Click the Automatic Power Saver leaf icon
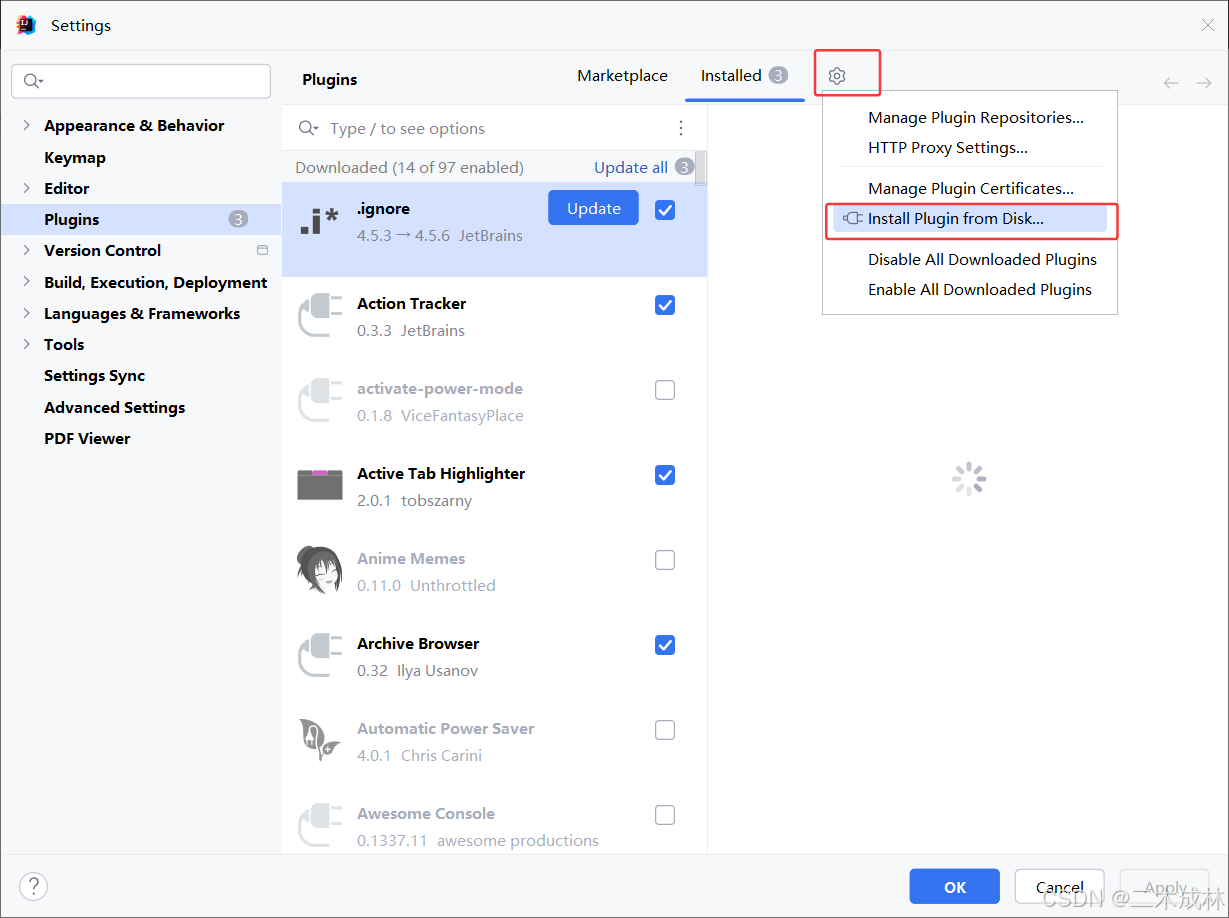This screenshot has height=918, width=1229. (x=320, y=741)
